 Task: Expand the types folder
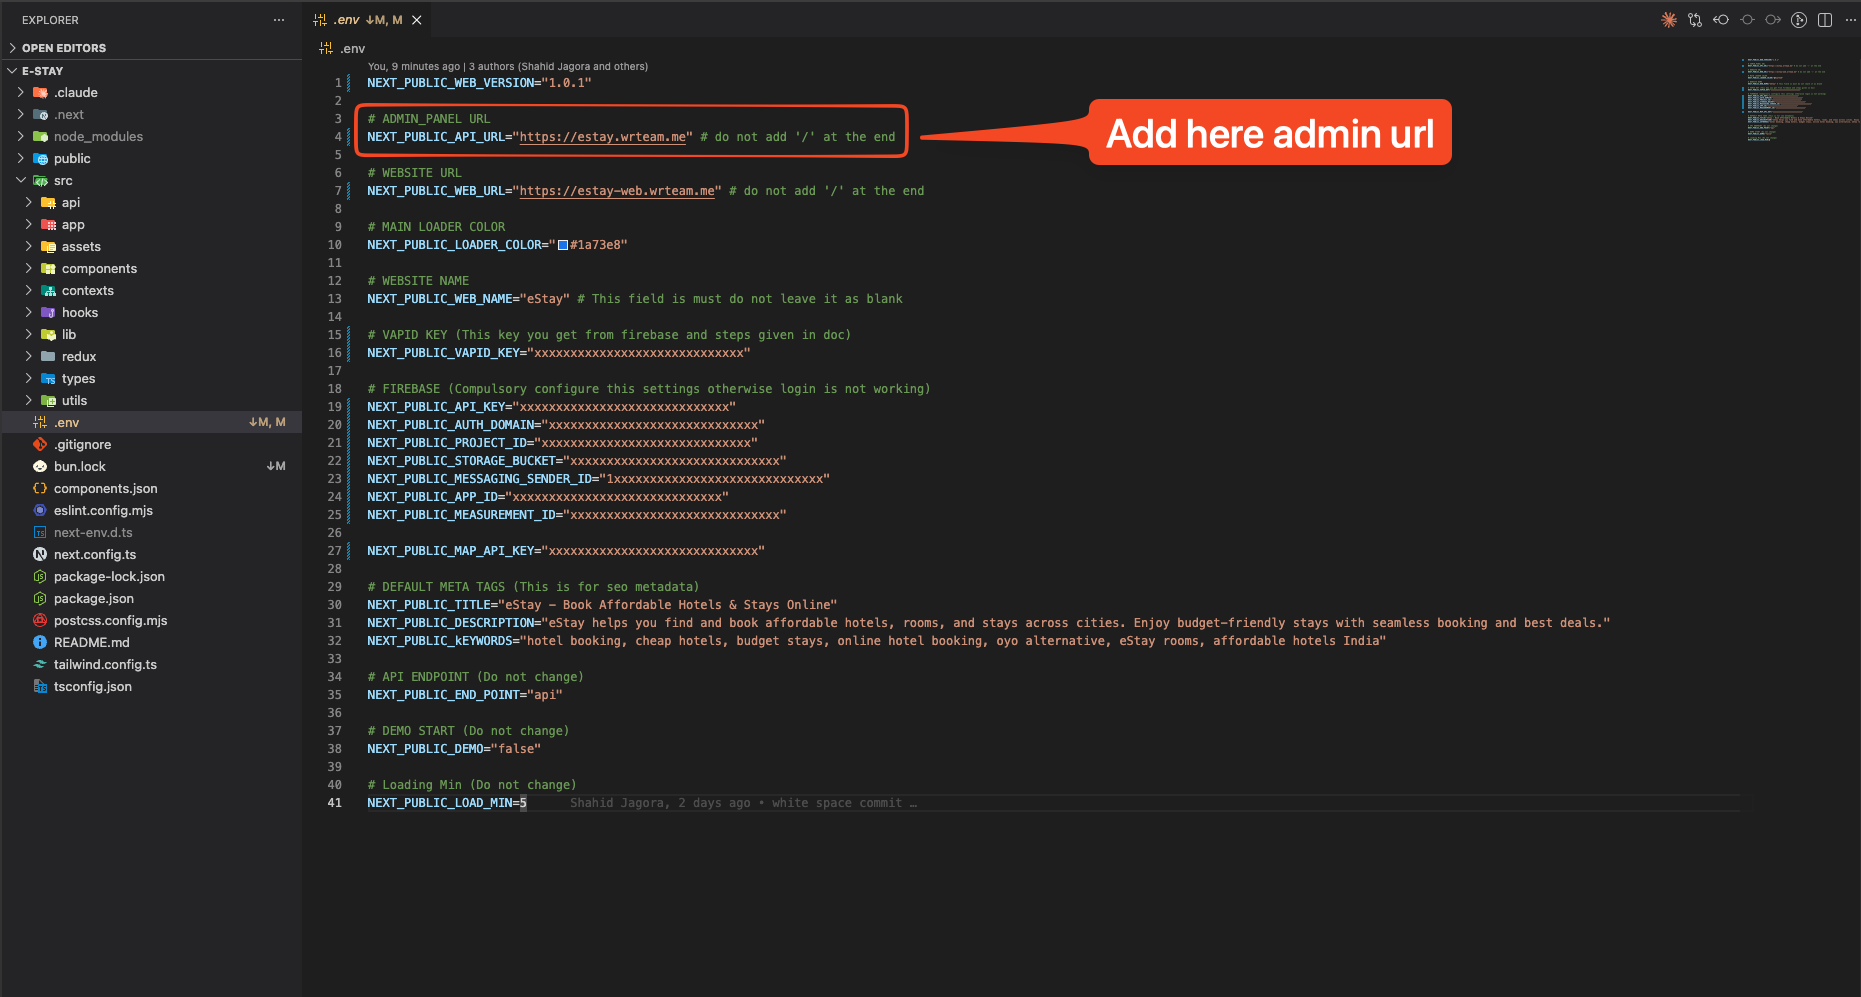click(78, 378)
